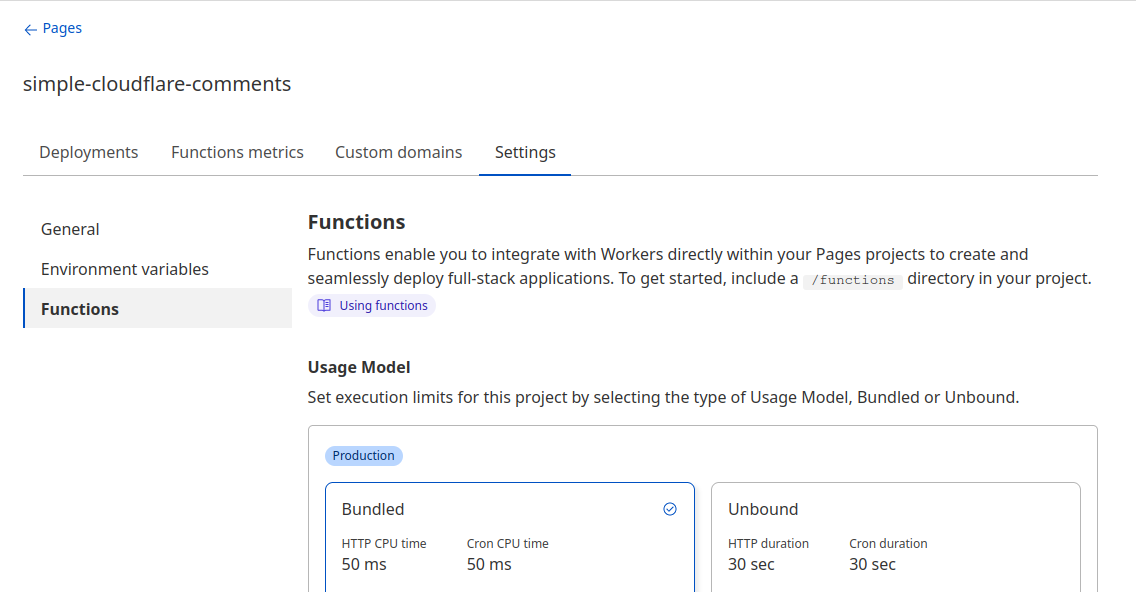Image resolution: width=1136 pixels, height=592 pixels.
Task: Click the Unbound plan card heading
Action: [x=763, y=509]
